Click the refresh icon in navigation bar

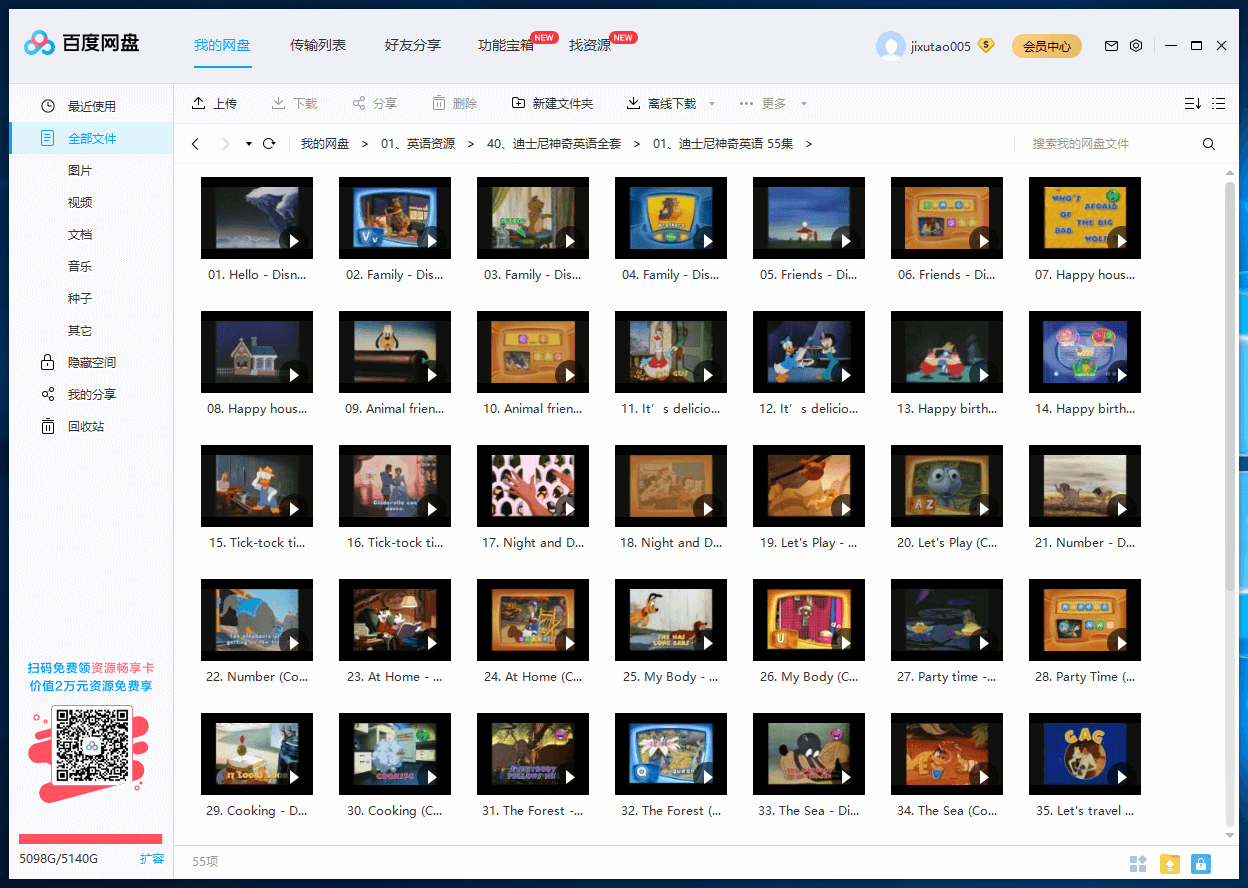(x=269, y=144)
